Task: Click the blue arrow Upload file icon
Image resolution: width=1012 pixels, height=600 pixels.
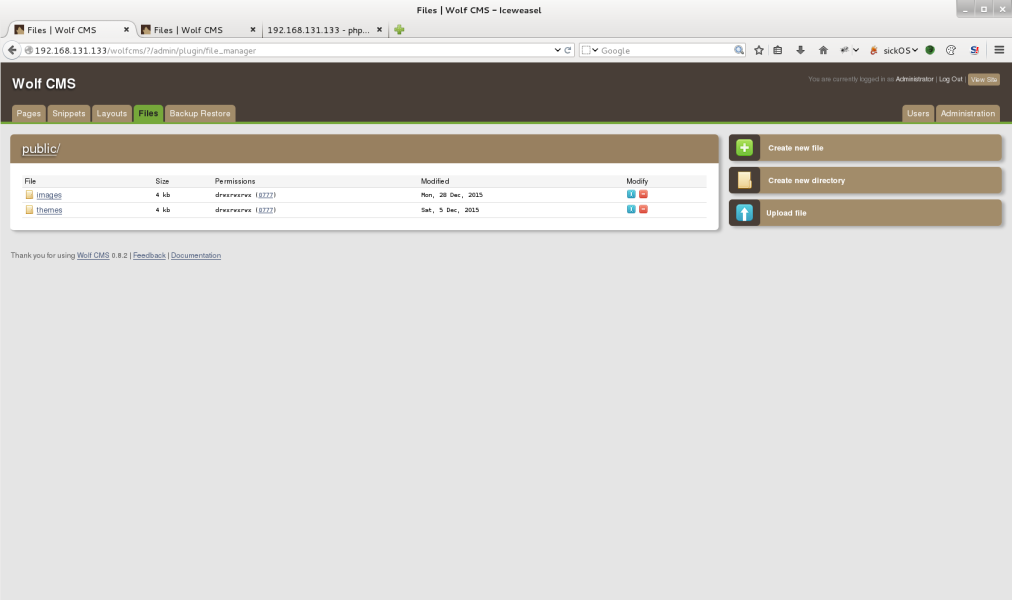Action: [744, 213]
